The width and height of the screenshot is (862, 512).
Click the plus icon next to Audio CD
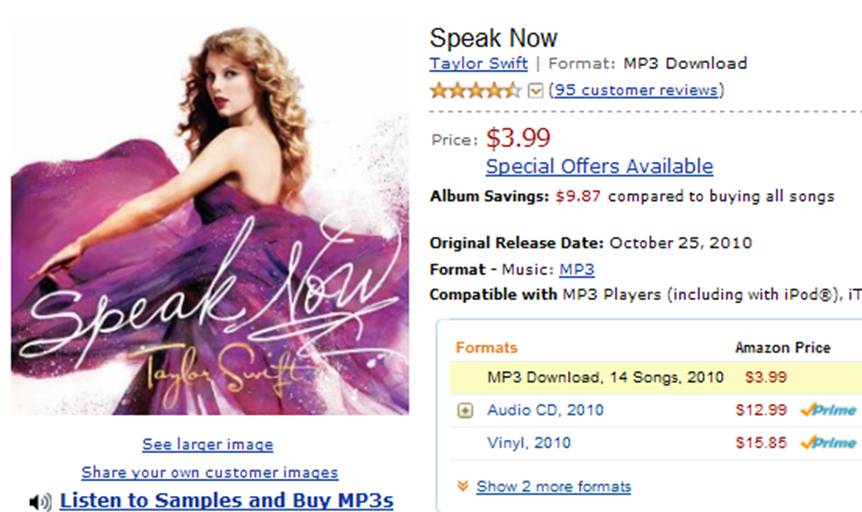465,410
